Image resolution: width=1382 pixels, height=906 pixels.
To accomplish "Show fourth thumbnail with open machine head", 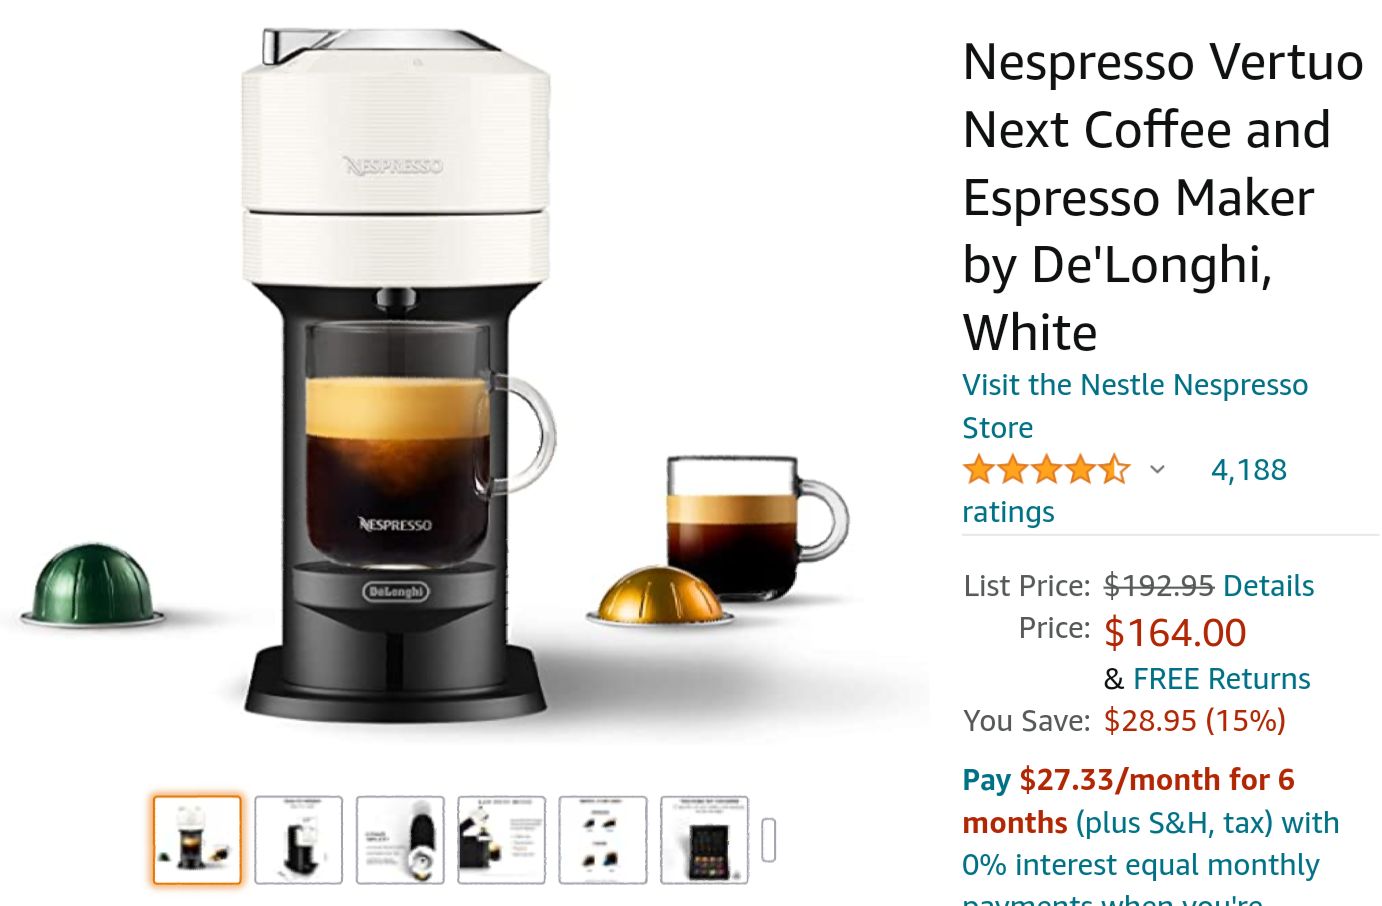I will [501, 840].
